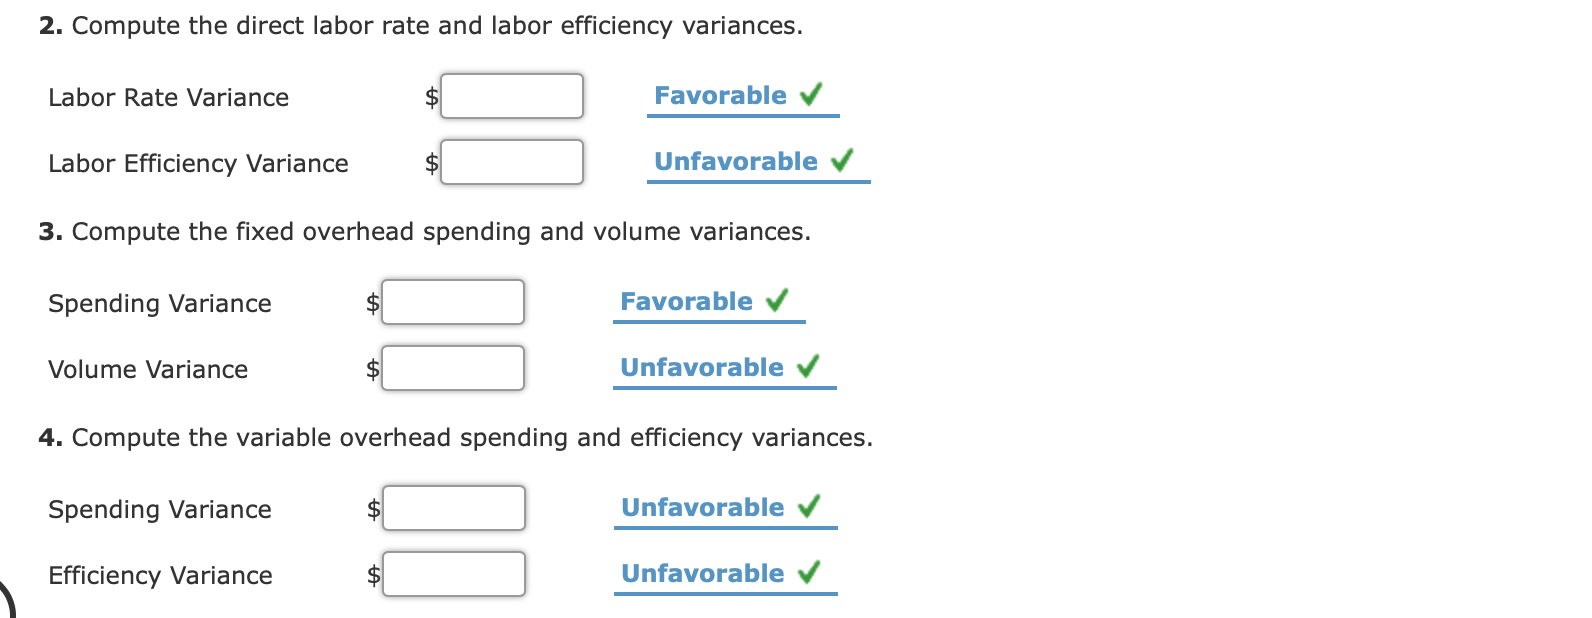Open the Unfavorable dropdown for Labor Efficiency Variance
Image resolution: width=1592 pixels, height=618 pixels.
(759, 162)
